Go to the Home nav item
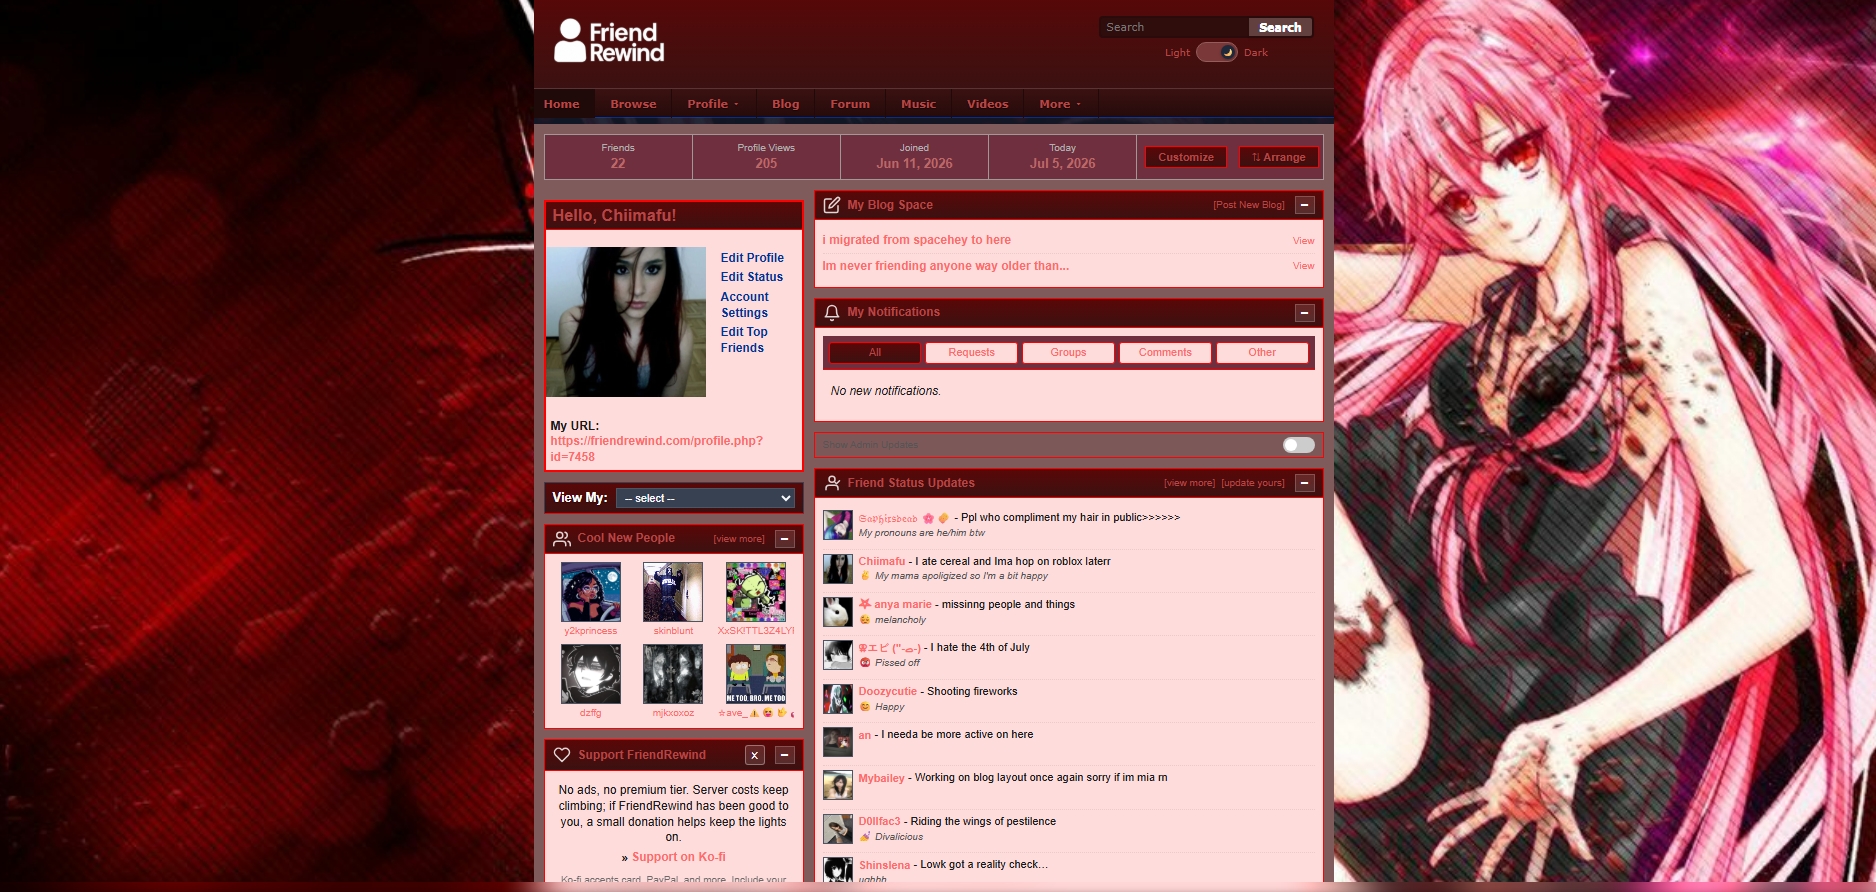Image resolution: width=1876 pixels, height=892 pixels. (562, 104)
